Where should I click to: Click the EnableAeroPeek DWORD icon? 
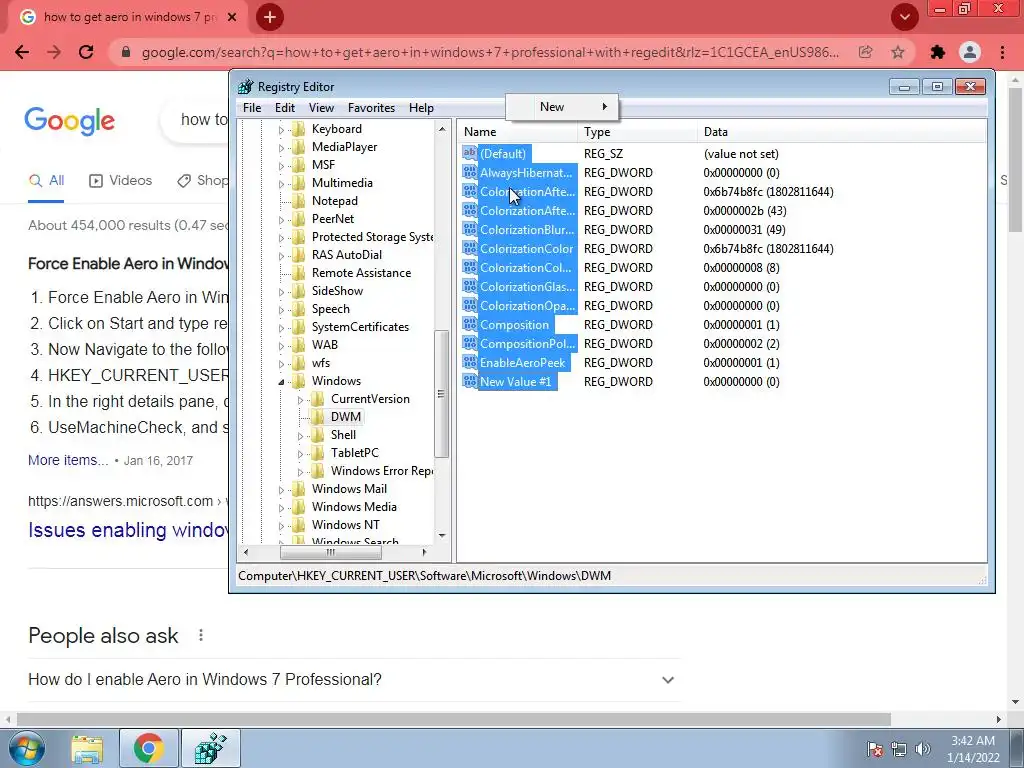click(x=470, y=362)
